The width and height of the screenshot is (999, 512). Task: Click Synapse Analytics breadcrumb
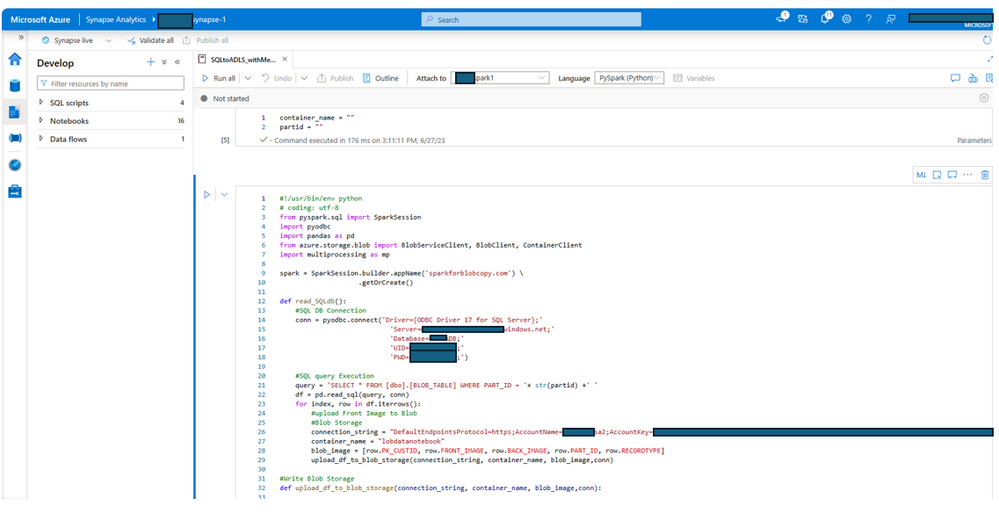coord(116,20)
